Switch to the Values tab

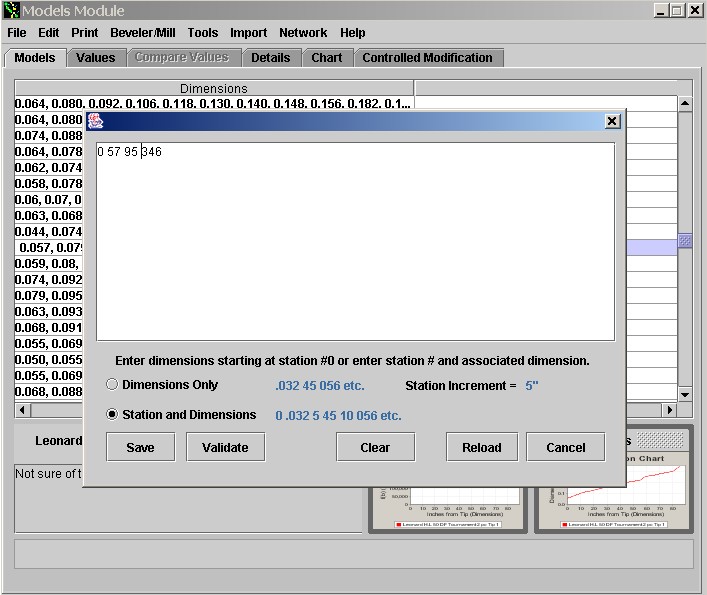96,58
